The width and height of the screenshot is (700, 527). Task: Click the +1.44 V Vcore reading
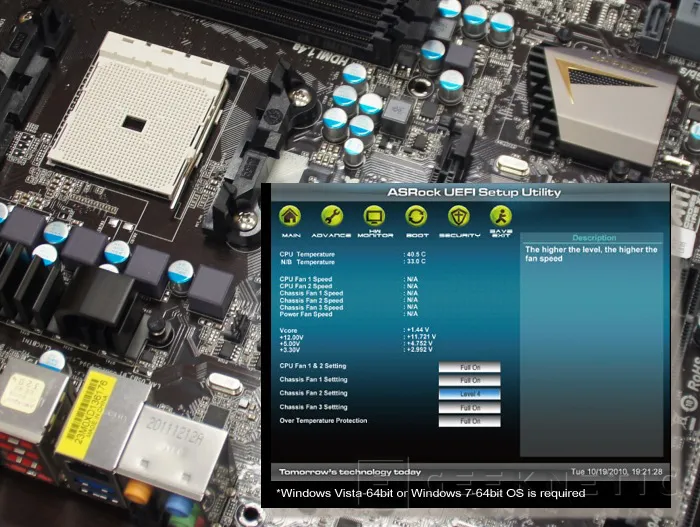pyautogui.click(x=418, y=330)
